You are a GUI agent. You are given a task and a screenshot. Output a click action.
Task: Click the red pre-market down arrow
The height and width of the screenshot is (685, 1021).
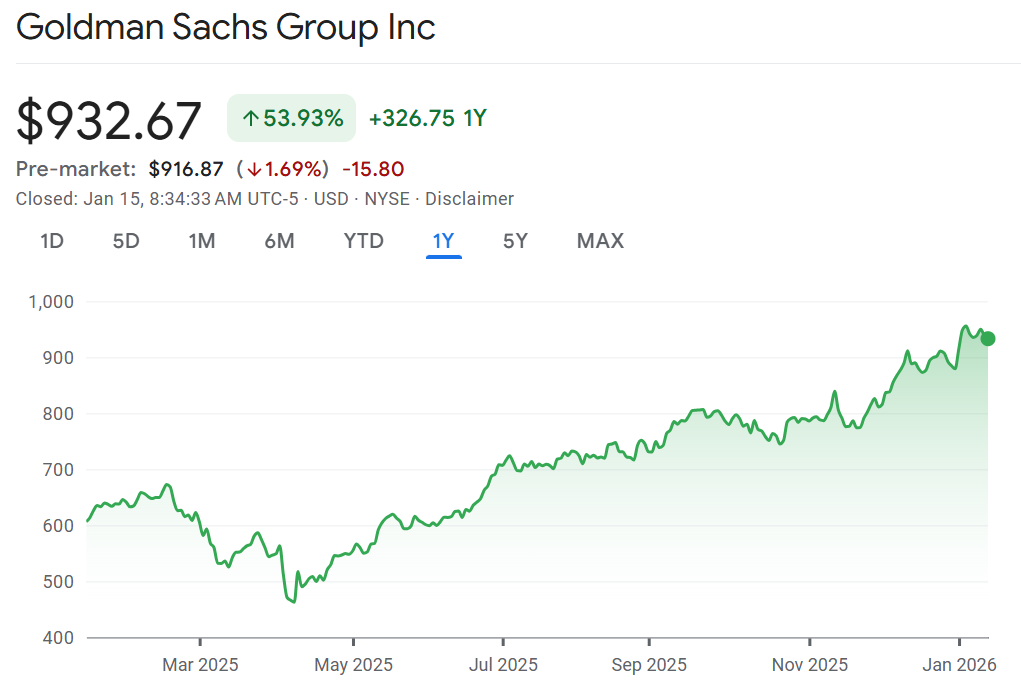pos(254,169)
